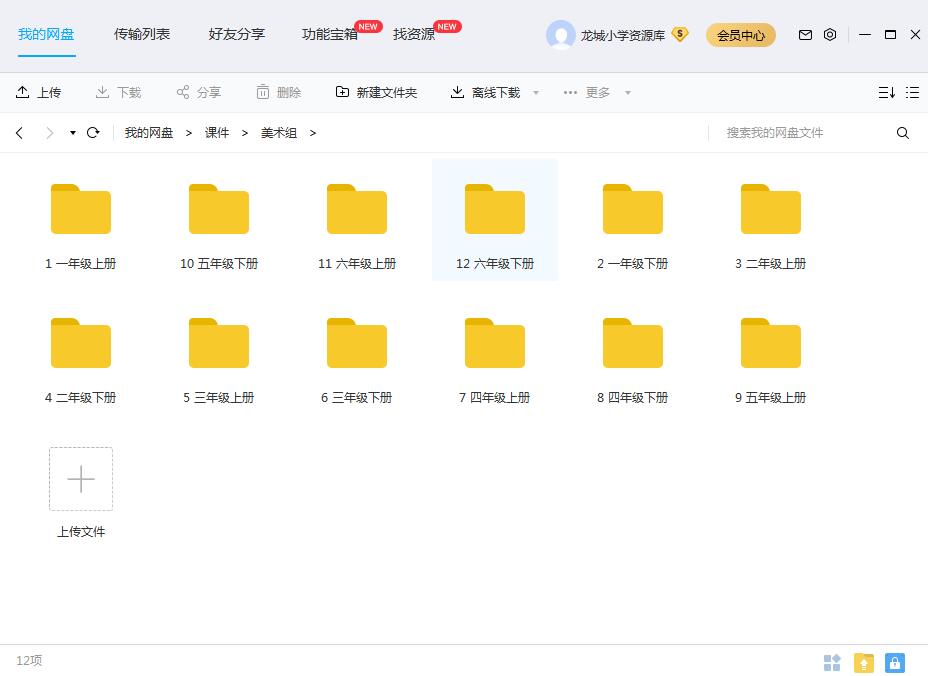This screenshot has width=928, height=676.
Task: Click the apps grid icon in status bar
Action: 832,662
